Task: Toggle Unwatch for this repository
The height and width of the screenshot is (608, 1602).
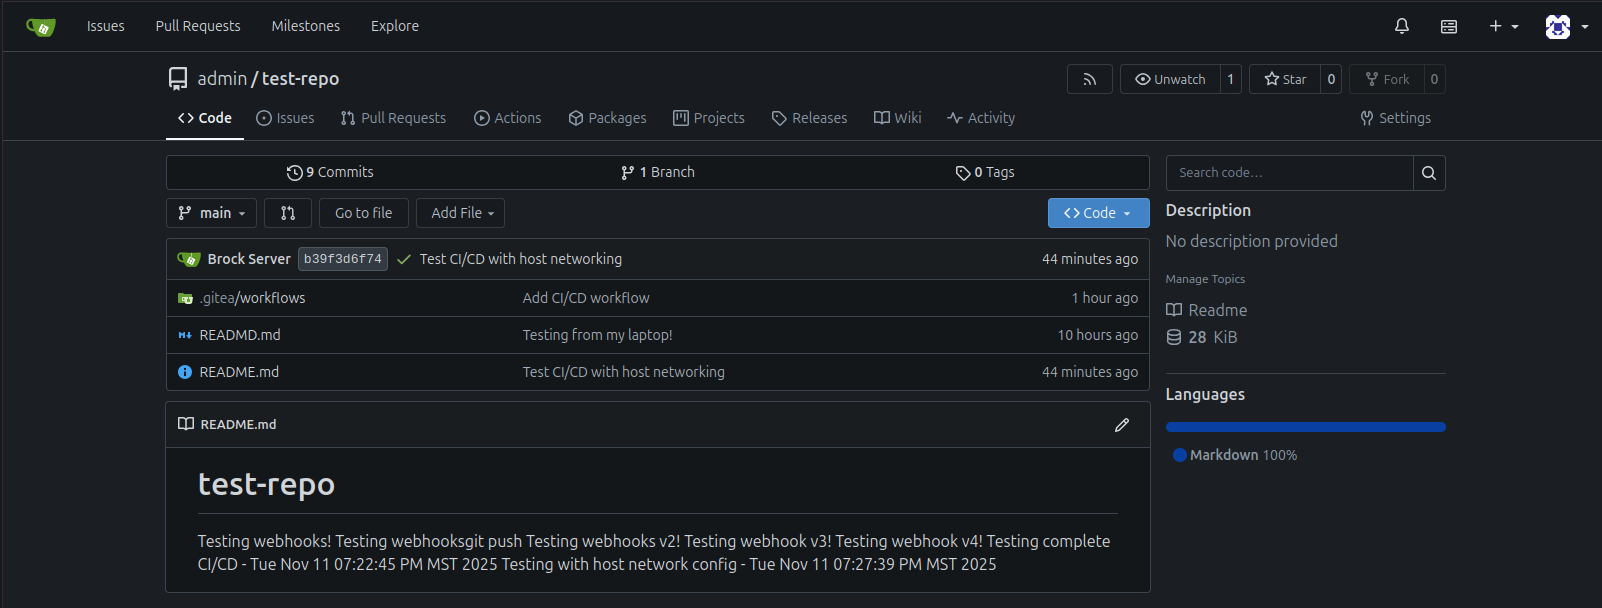Action: 1170,79
